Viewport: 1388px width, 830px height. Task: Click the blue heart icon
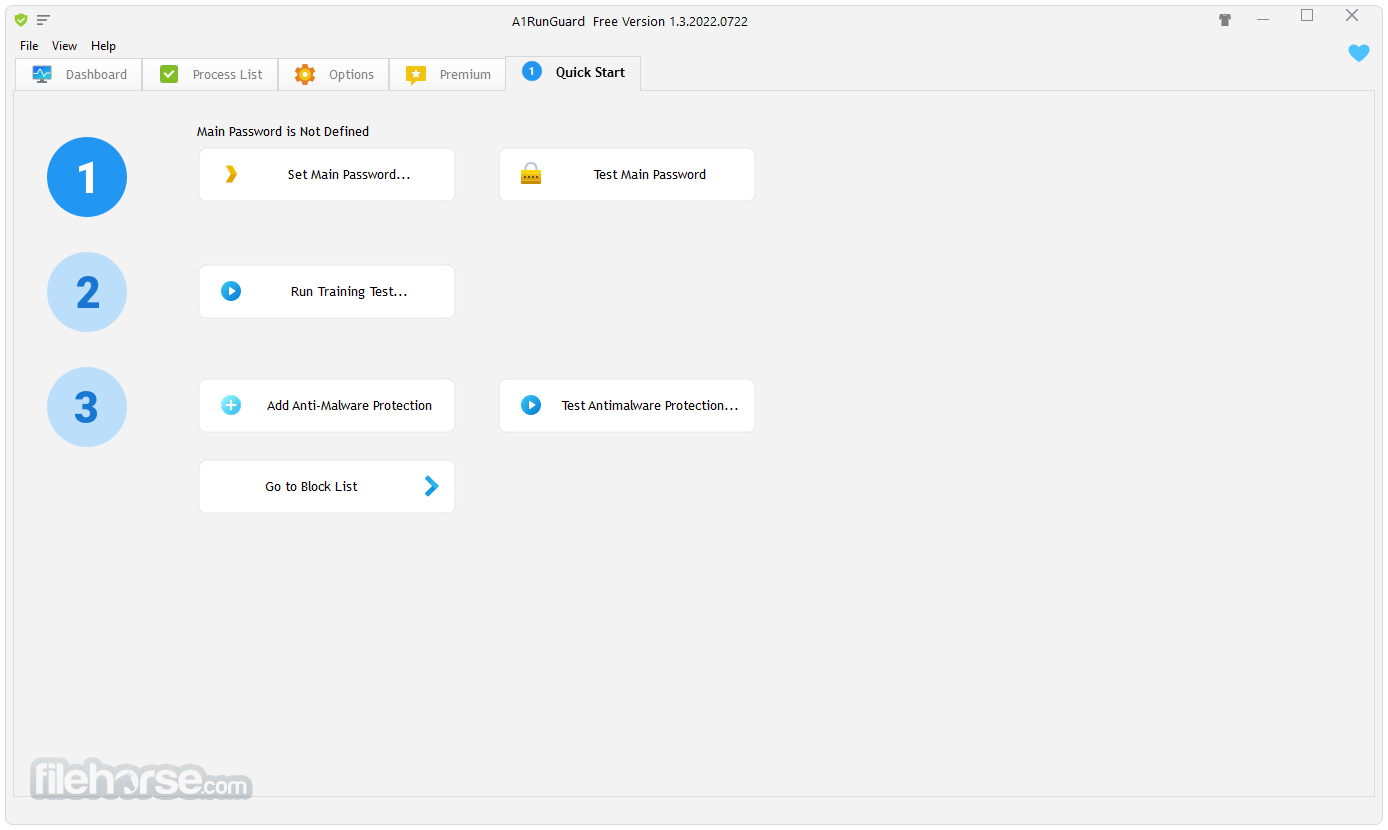pyautogui.click(x=1359, y=53)
